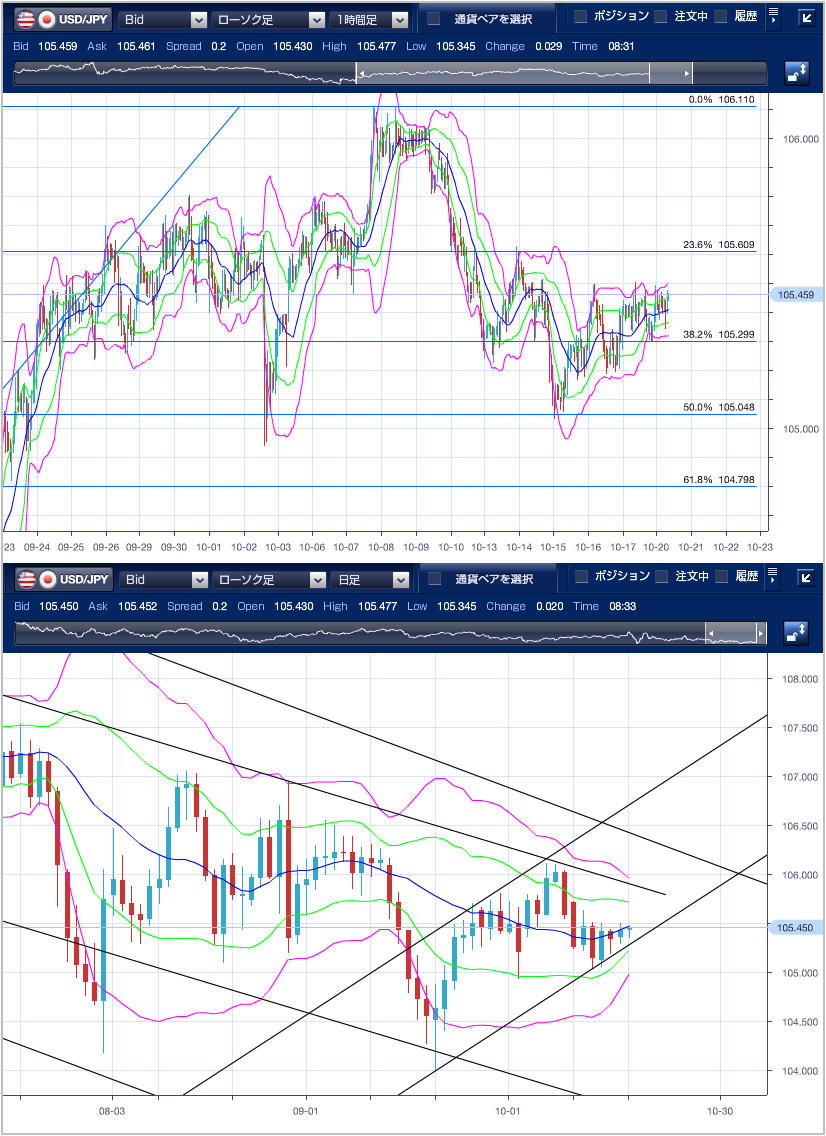Click the 105.459 current price label on the hourly axis
Screen dimensions: 826x1136
coord(796,294)
